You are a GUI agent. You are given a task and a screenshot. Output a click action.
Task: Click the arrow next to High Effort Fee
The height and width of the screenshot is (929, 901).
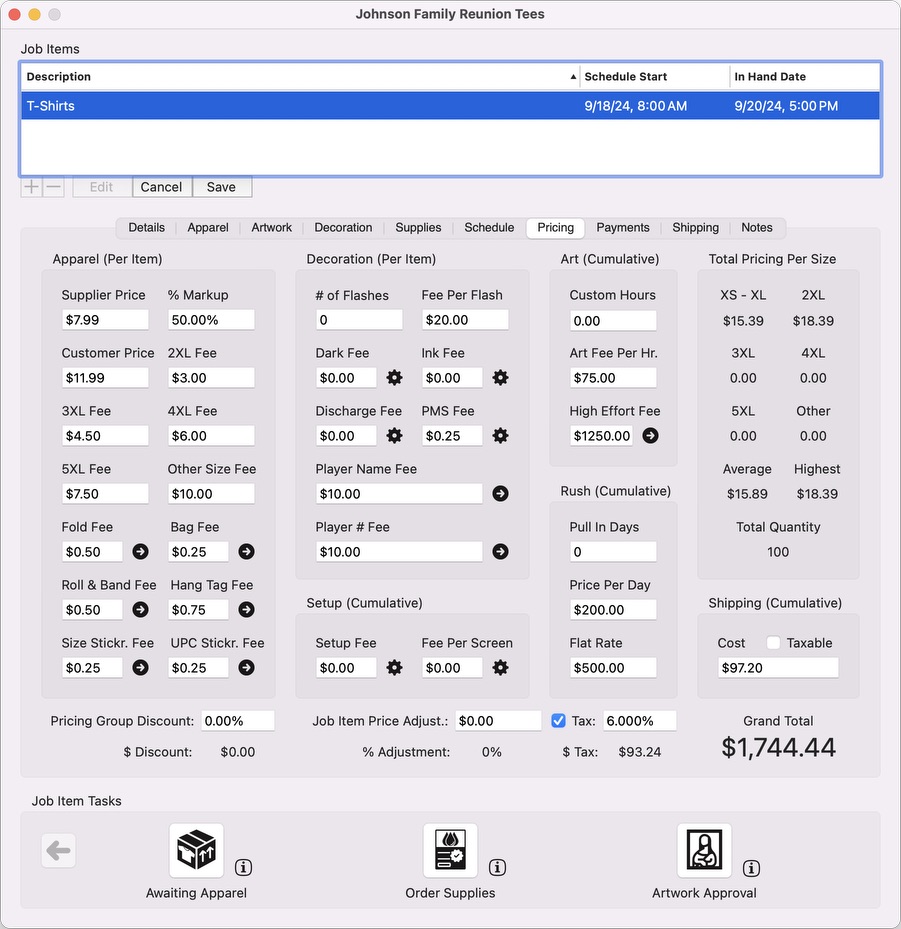pyautogui.click(x=650, y=436)
